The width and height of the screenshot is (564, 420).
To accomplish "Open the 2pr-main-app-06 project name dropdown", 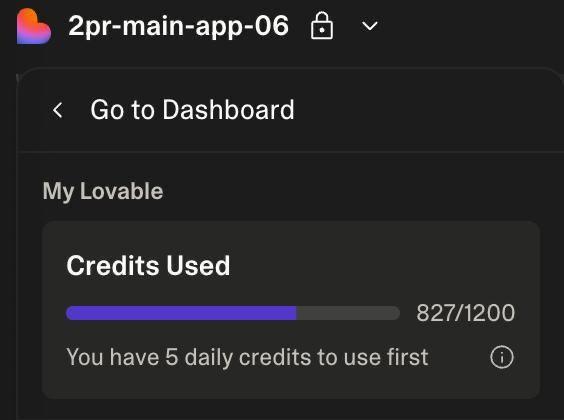I will (x=178, y=26).
